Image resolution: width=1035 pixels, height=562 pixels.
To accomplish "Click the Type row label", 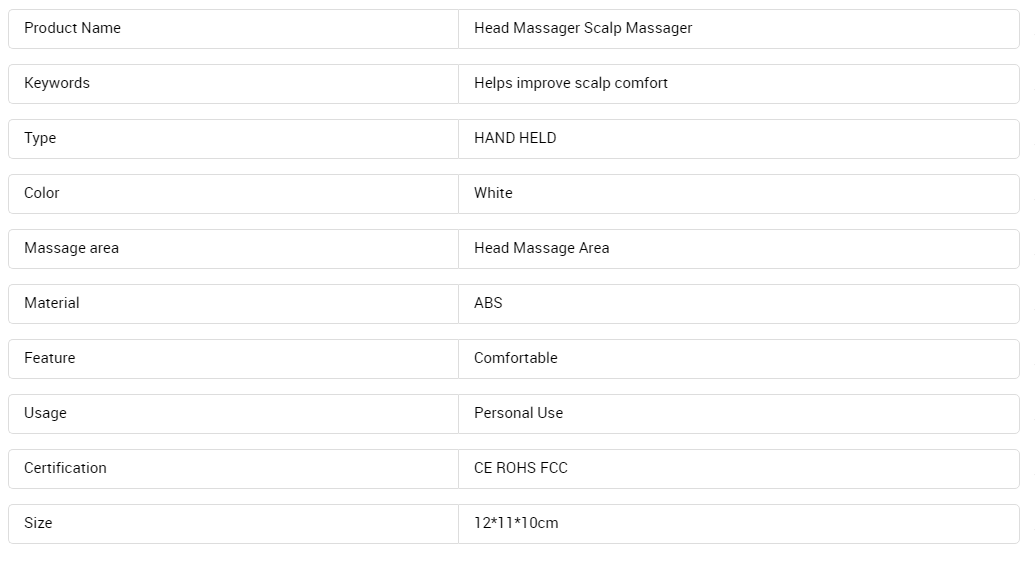I will [40, 138].
